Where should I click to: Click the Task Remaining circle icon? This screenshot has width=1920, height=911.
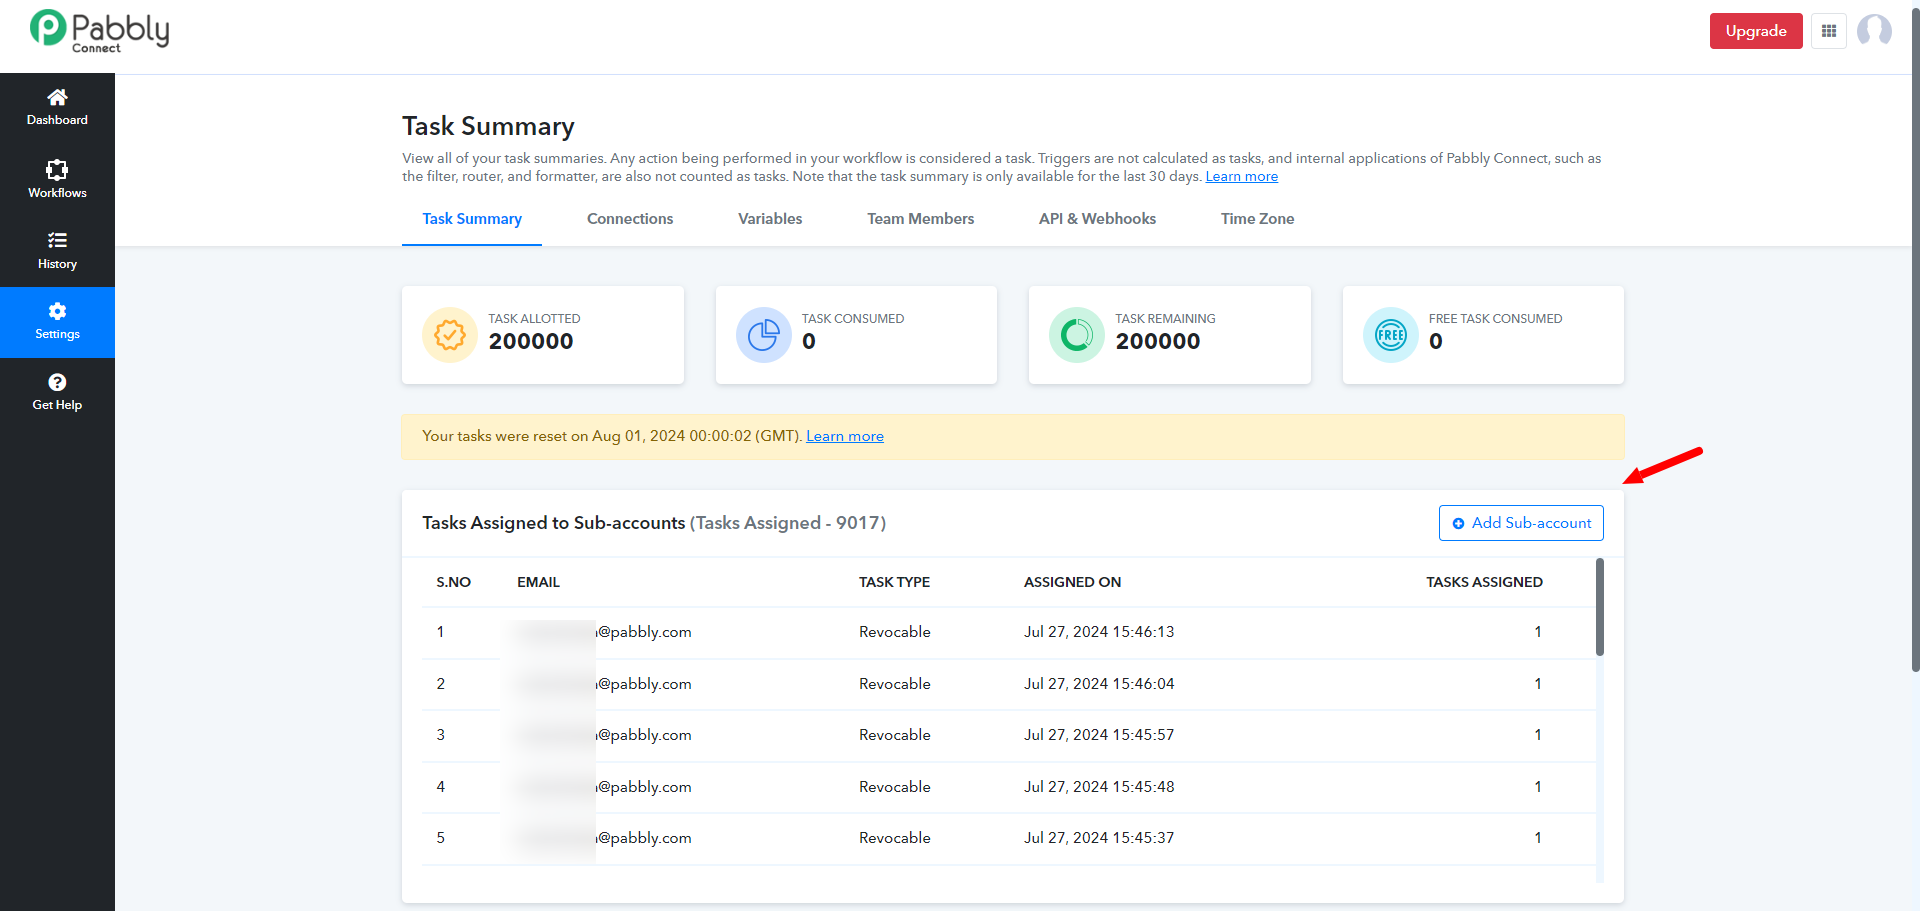[x=1077, y=335]
